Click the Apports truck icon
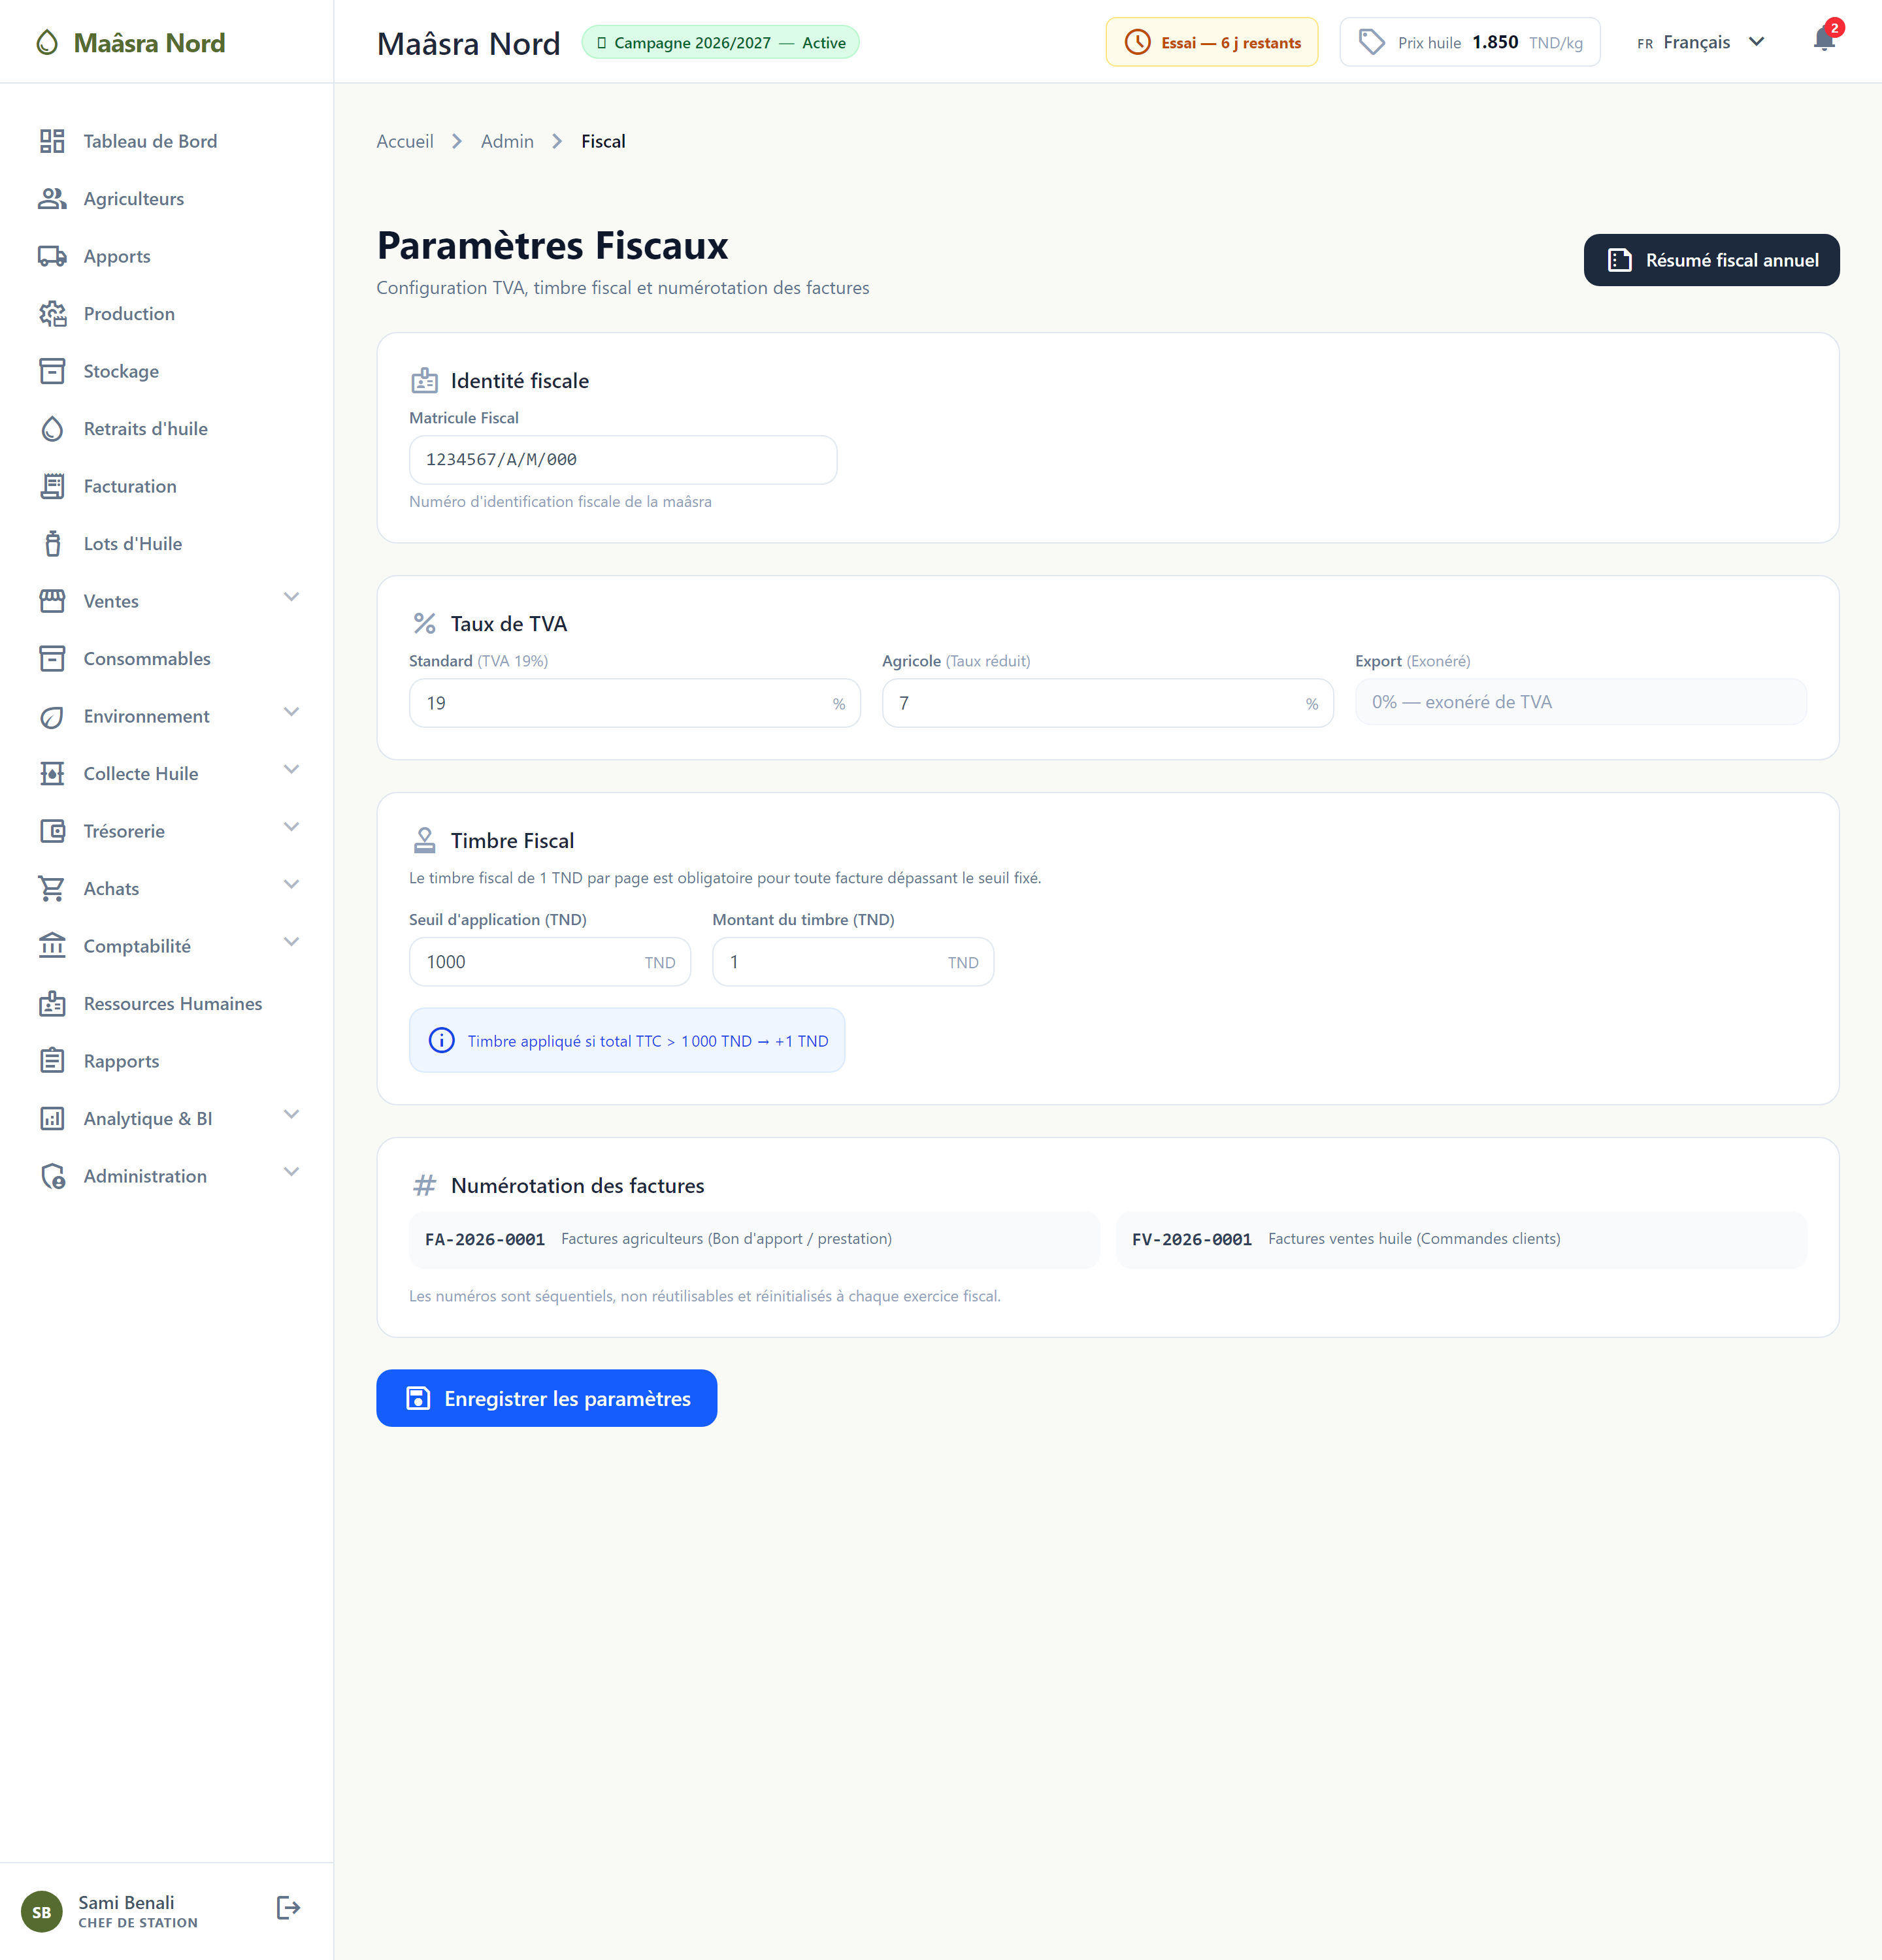The height and width of the screenshot is (1960, 1882). coord(52,256)
